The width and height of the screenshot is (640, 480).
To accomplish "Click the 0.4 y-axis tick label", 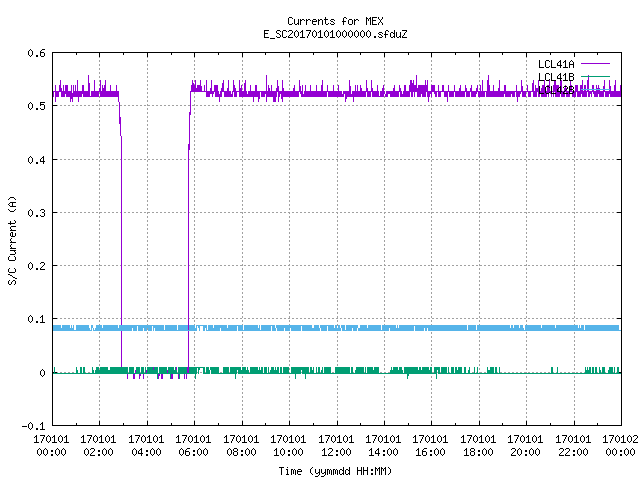I will tap(36, 160).
